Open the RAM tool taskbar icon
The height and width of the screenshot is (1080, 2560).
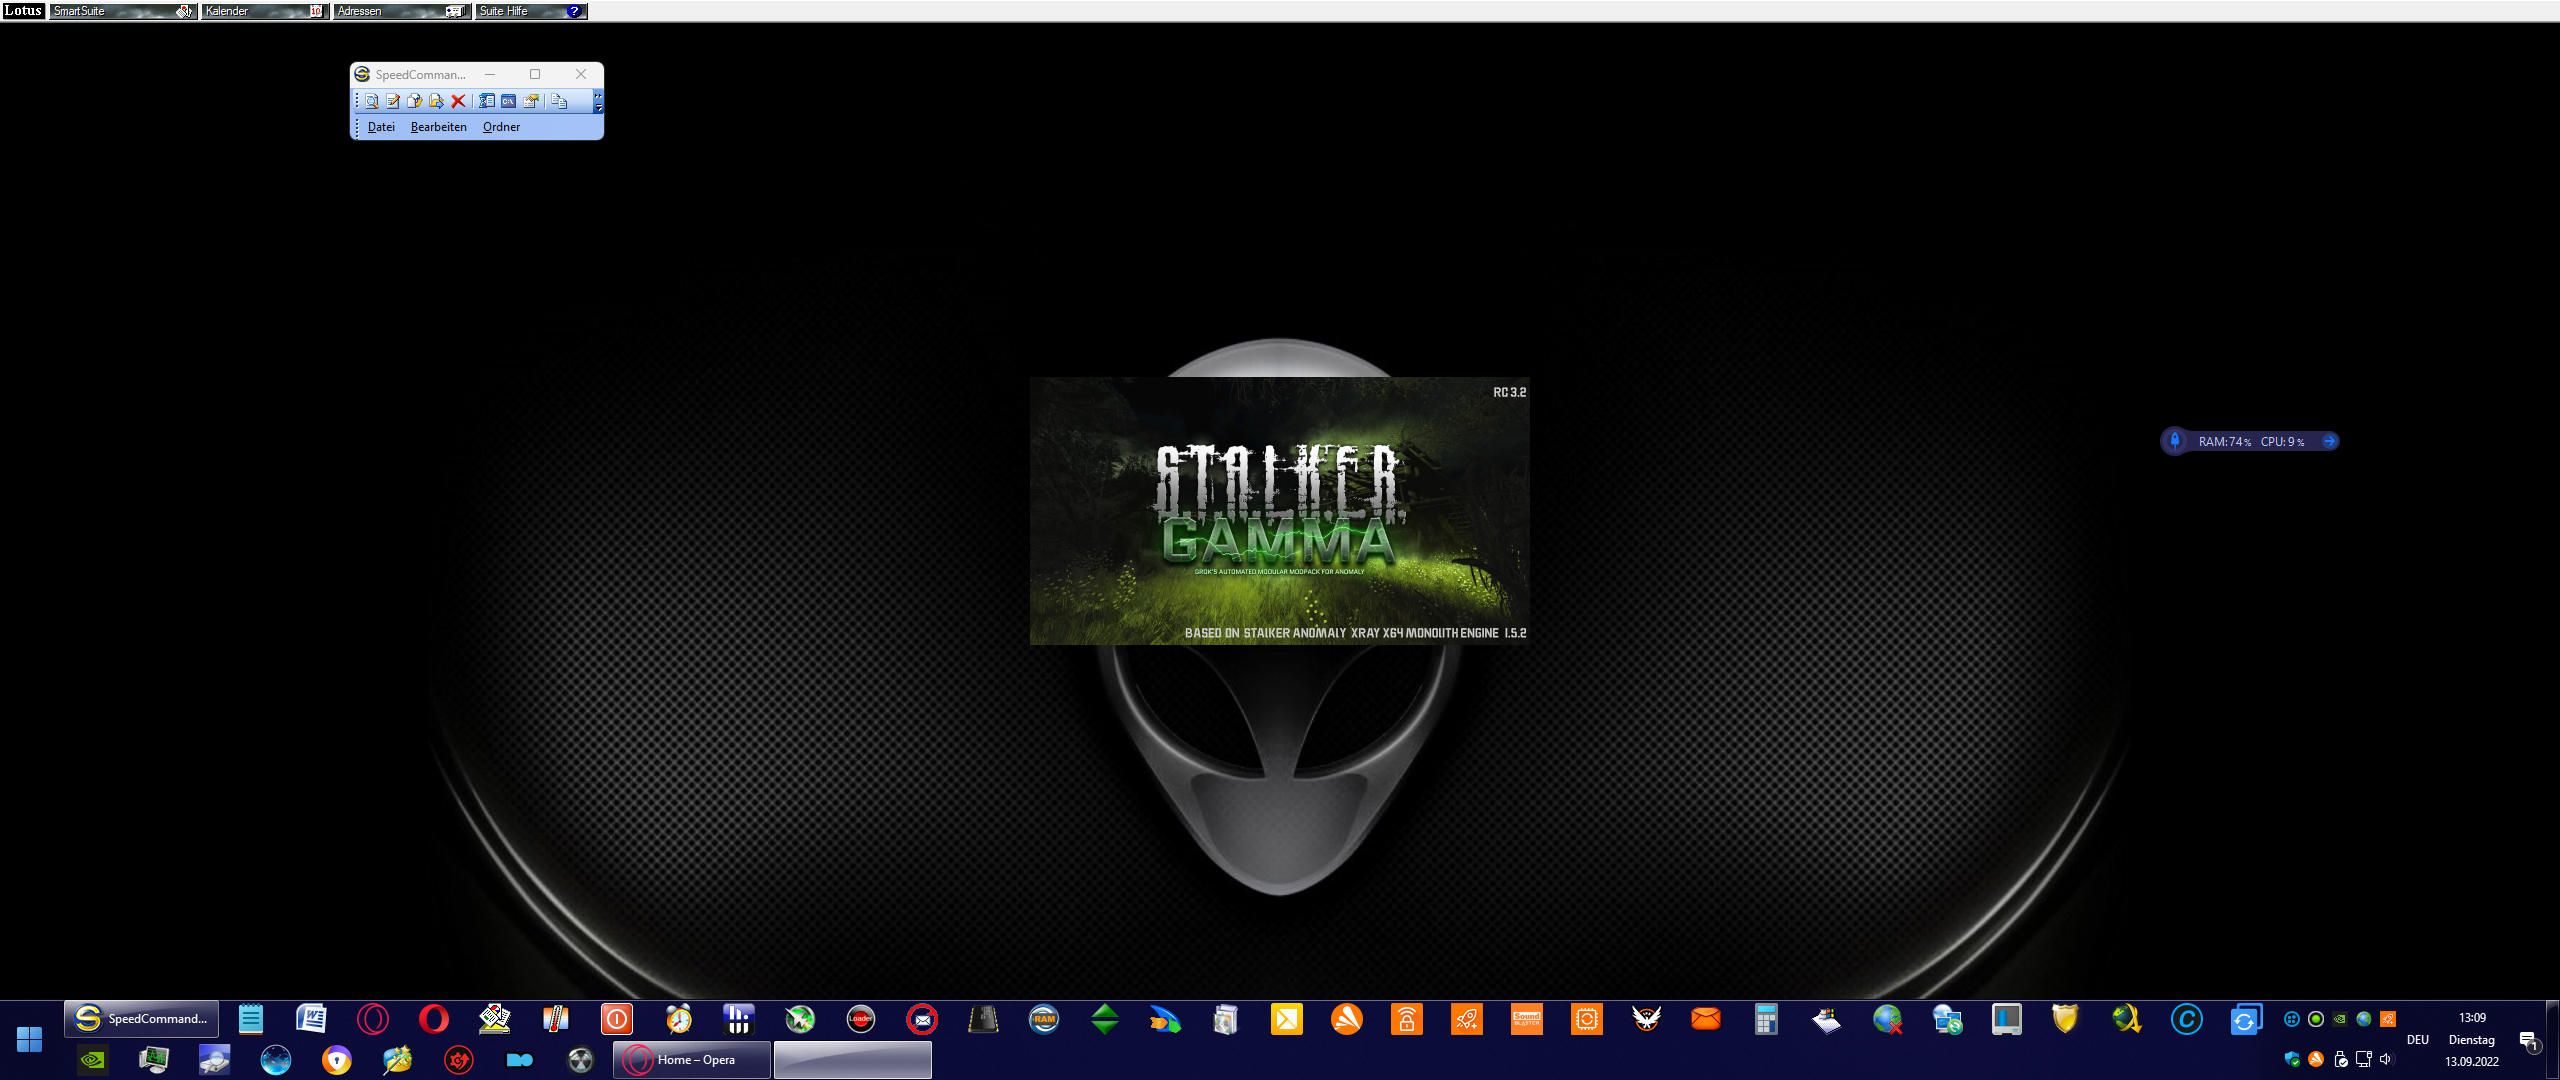pyautogui.click(x=1044, y=1019)
